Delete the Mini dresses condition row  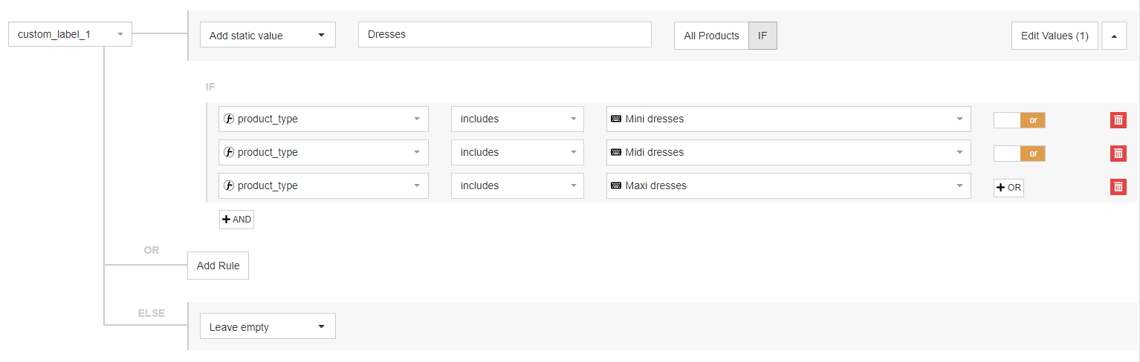coord(1118,119)
